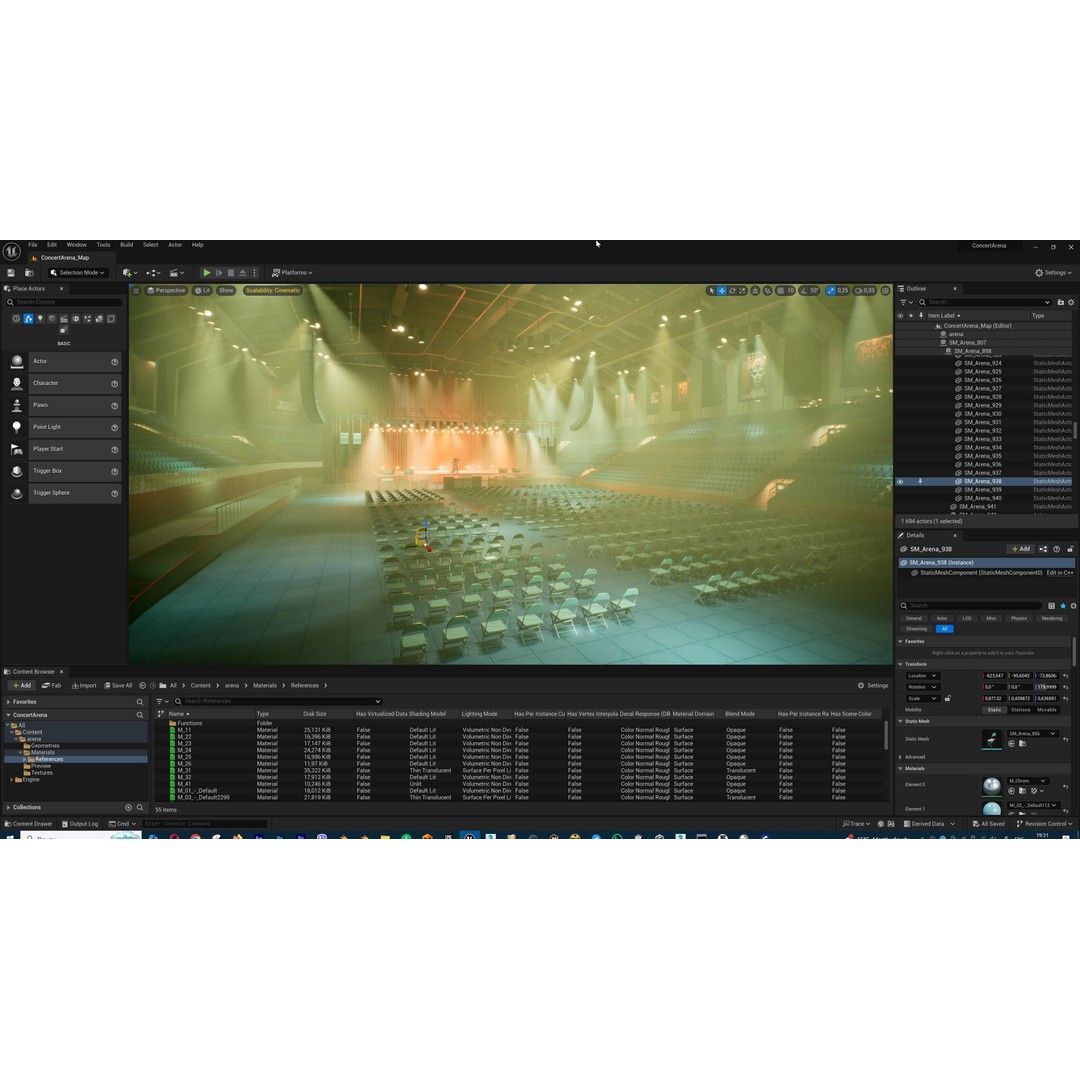Toggle the Scale lock ratio icon
The height and width of the screenshot is (1080, 1080).
tap(948, 698)
